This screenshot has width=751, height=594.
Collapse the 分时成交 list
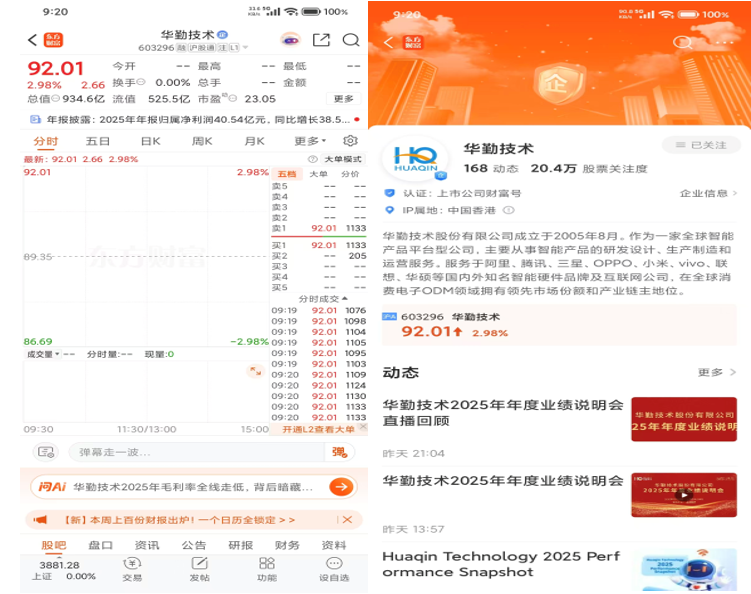click(323, 299)
